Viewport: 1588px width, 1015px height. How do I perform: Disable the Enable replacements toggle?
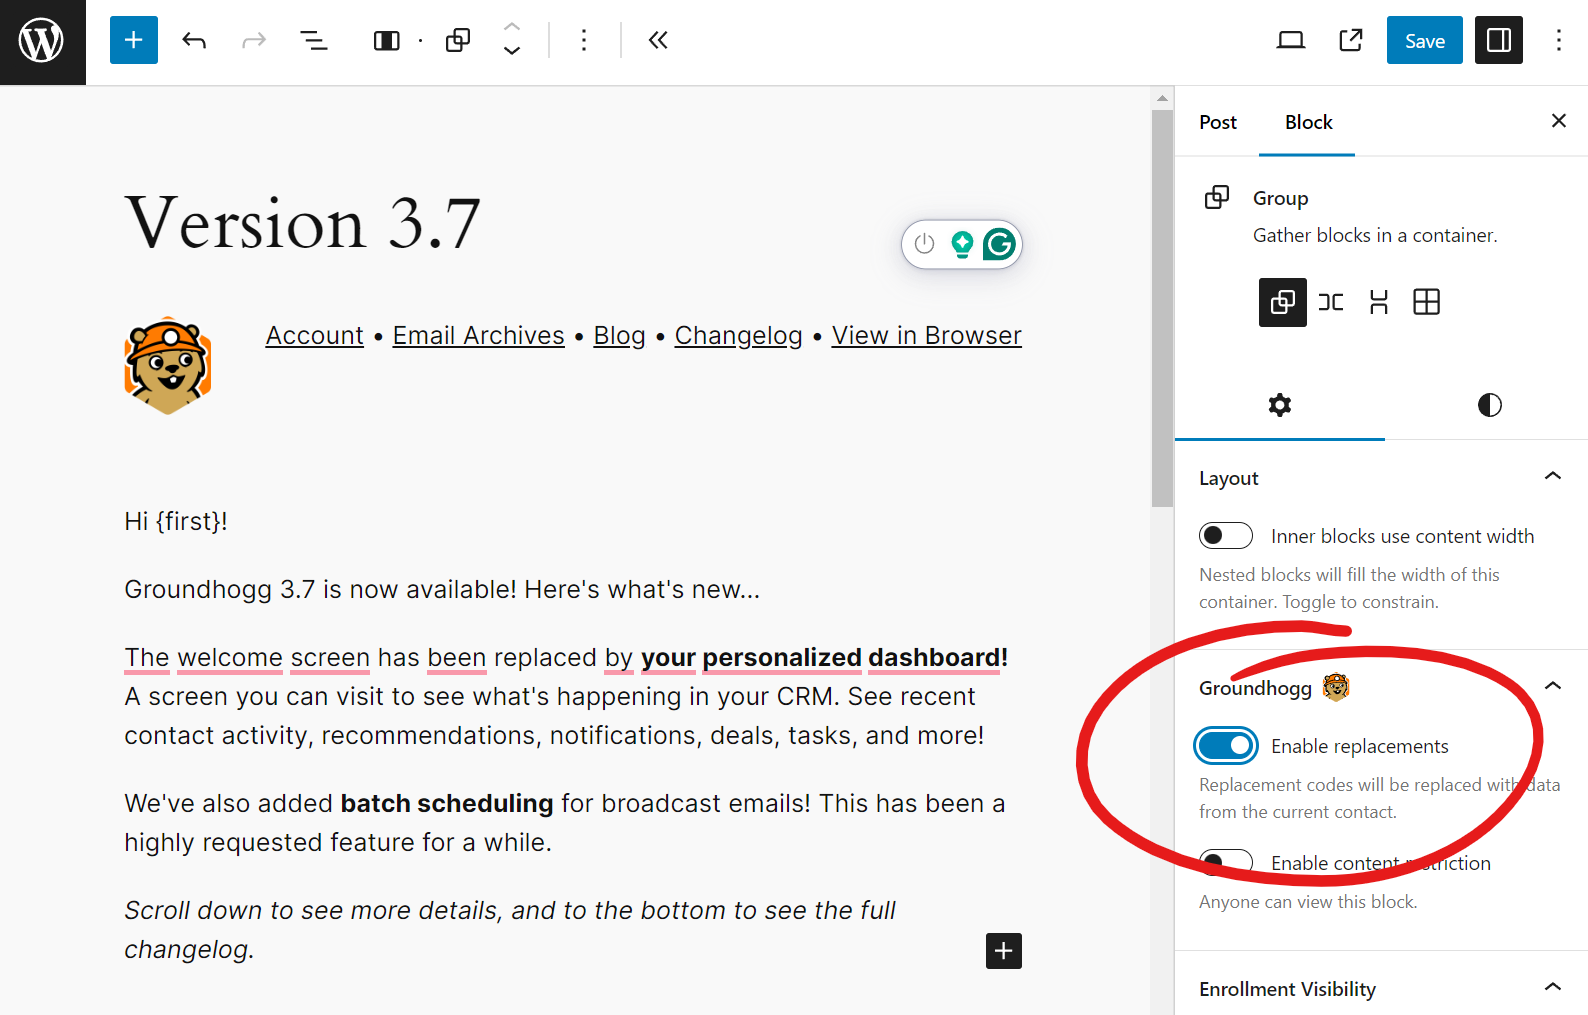(1226, 746)
